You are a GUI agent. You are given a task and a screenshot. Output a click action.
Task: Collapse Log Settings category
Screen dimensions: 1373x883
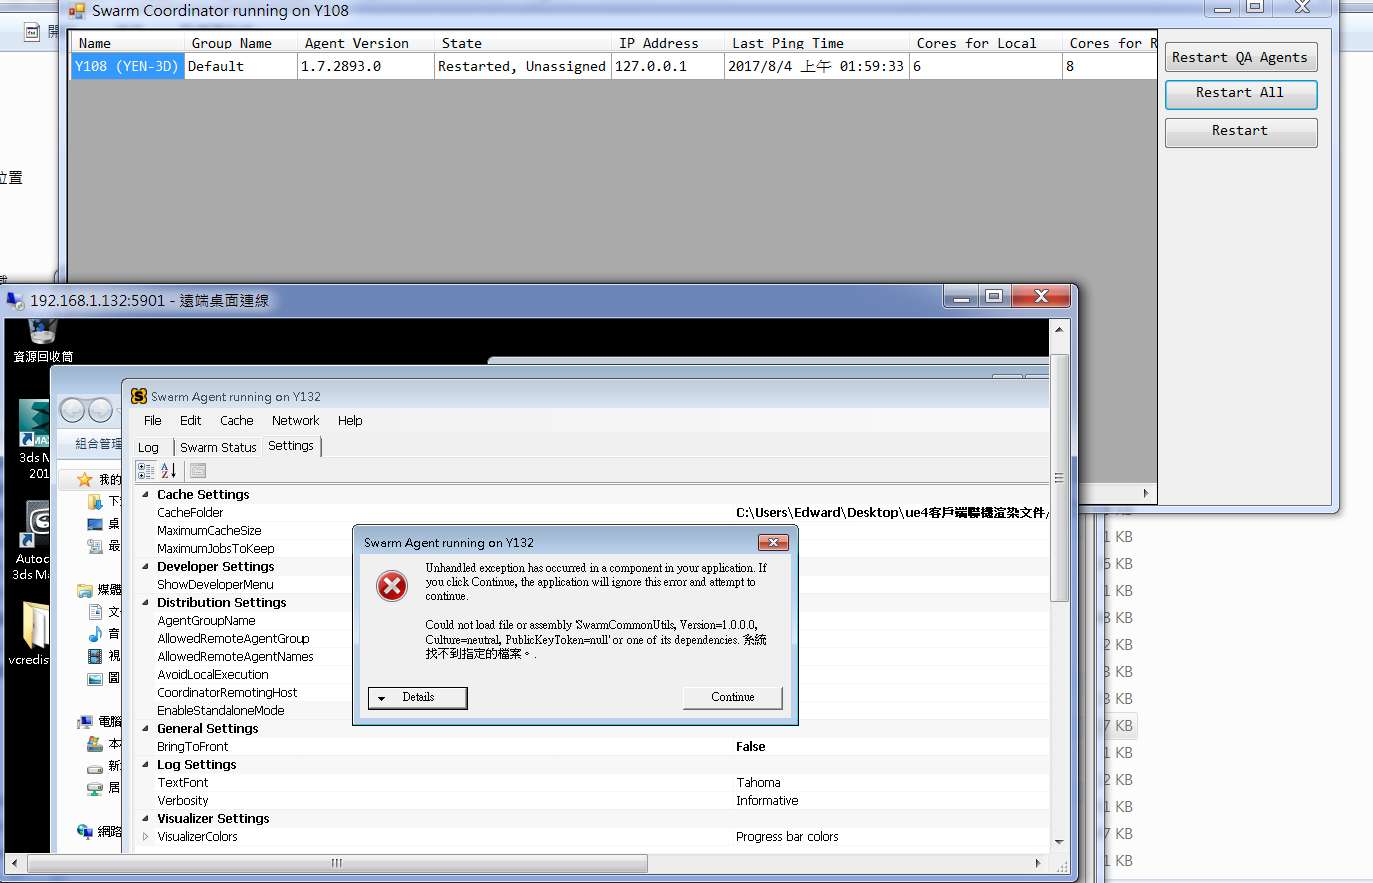click(145, 765)
